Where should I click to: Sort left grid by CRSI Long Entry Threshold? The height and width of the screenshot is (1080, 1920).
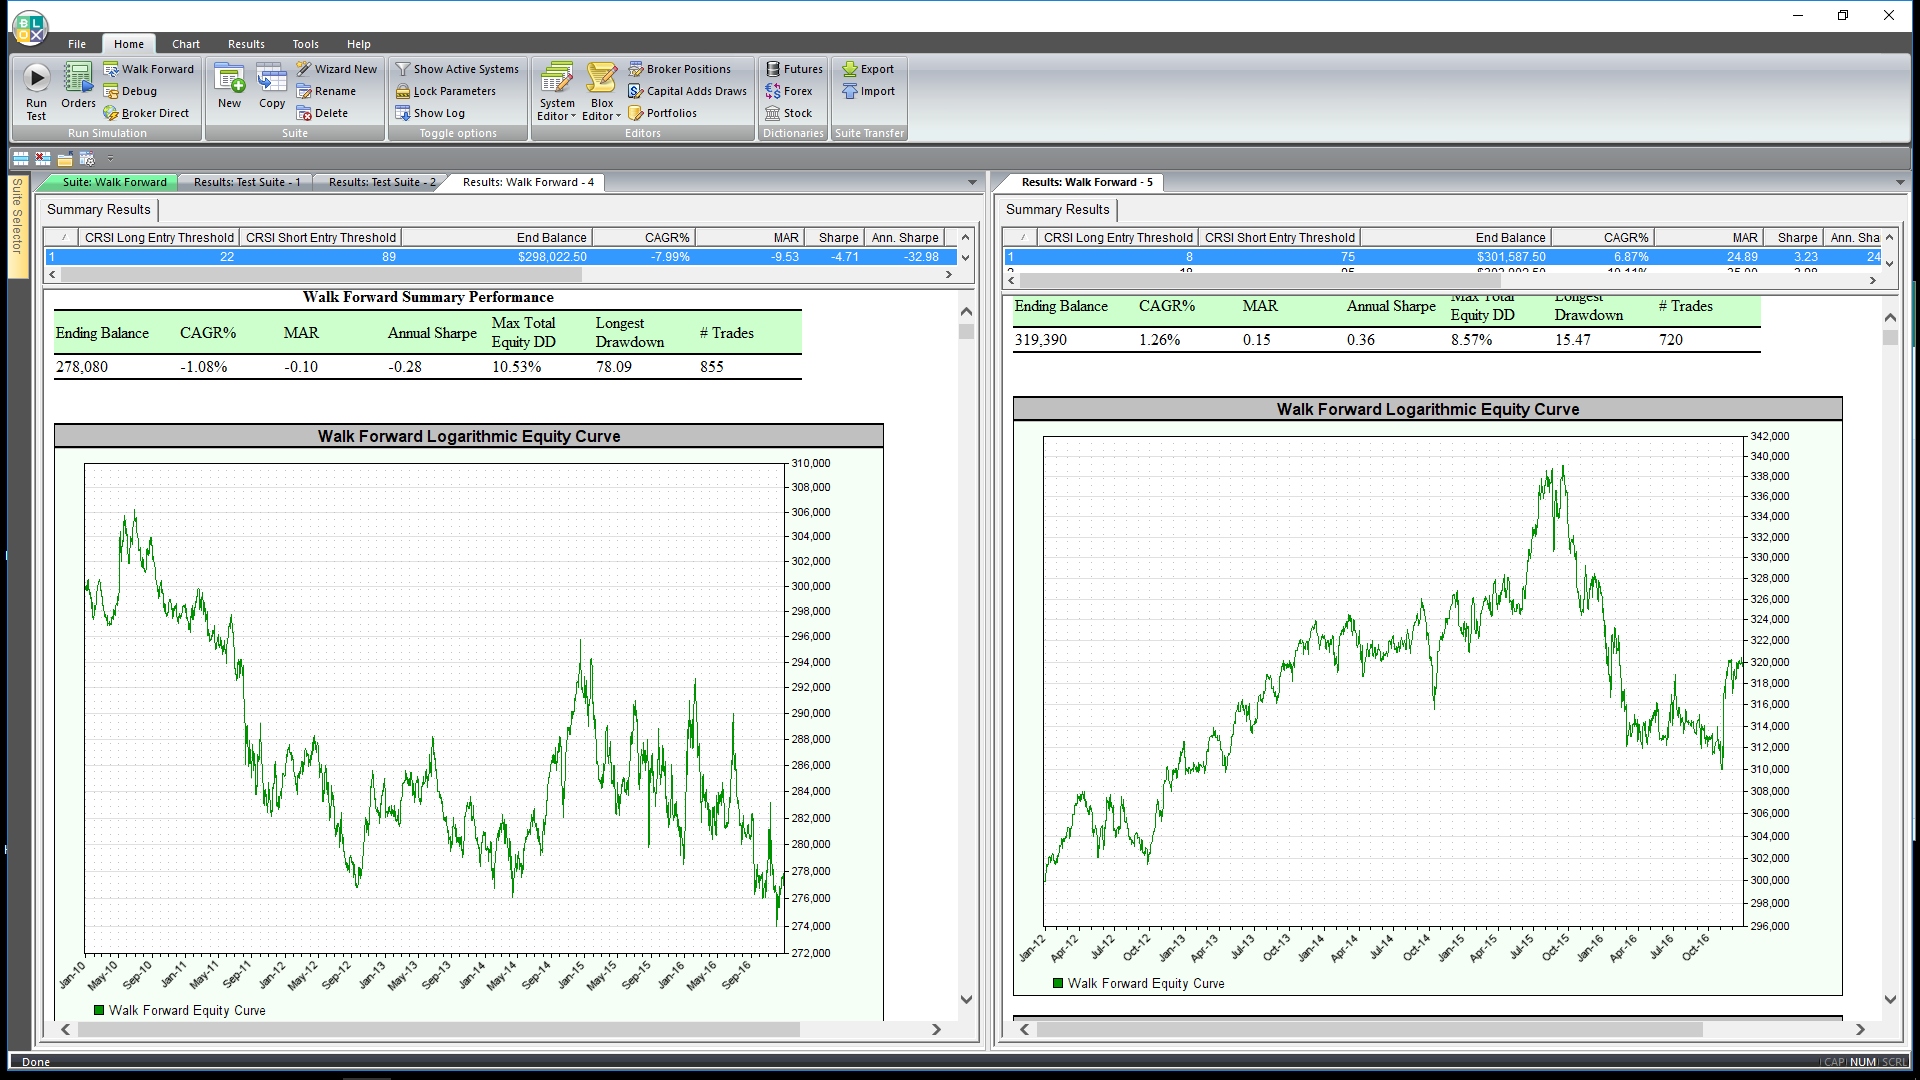coord(159,238)
